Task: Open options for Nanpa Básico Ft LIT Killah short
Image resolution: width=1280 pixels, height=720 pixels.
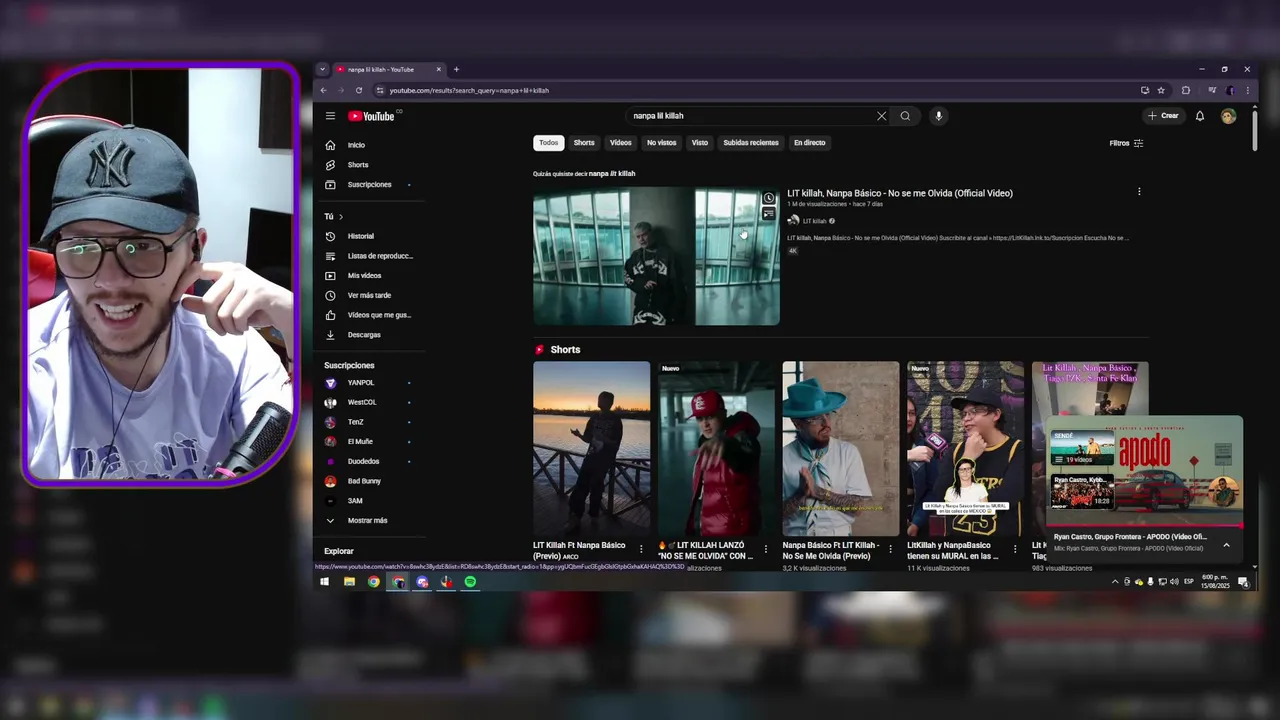Action: (x=890, y=549)
